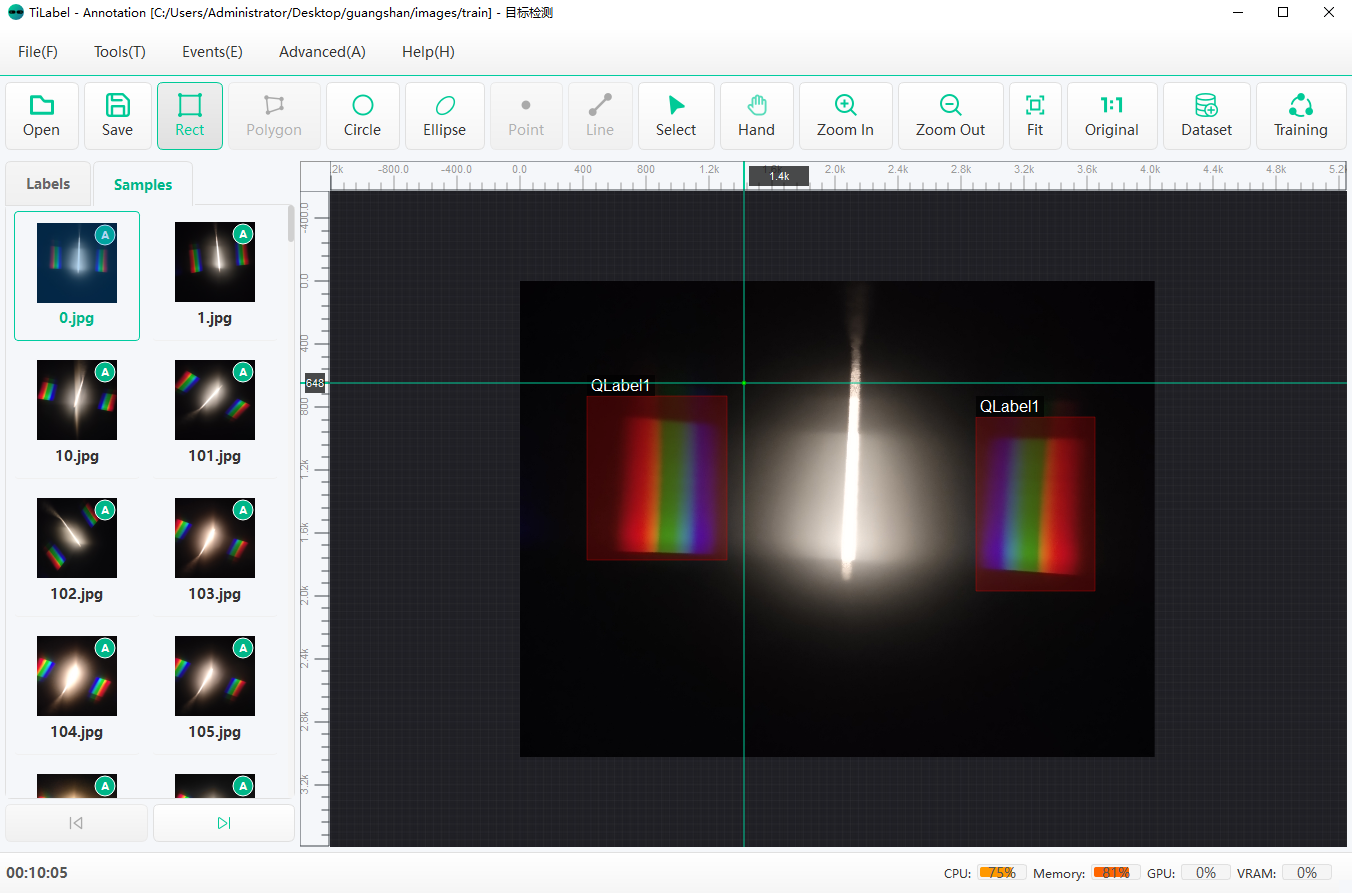Viewport: 1352px width, 893px height.
Task: Launch the Training panel
Action: click(x=1300, y=115)
